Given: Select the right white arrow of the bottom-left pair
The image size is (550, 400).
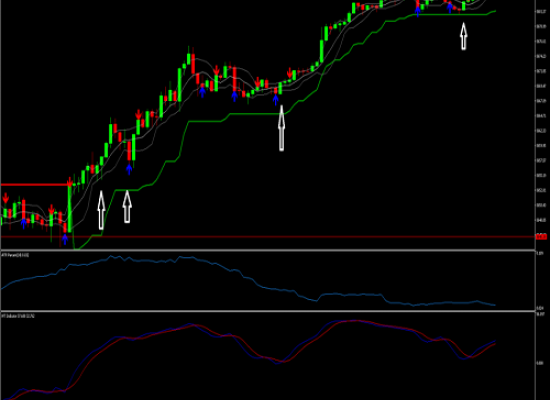Looking at the screenshot, I should [x=127, y=207].
